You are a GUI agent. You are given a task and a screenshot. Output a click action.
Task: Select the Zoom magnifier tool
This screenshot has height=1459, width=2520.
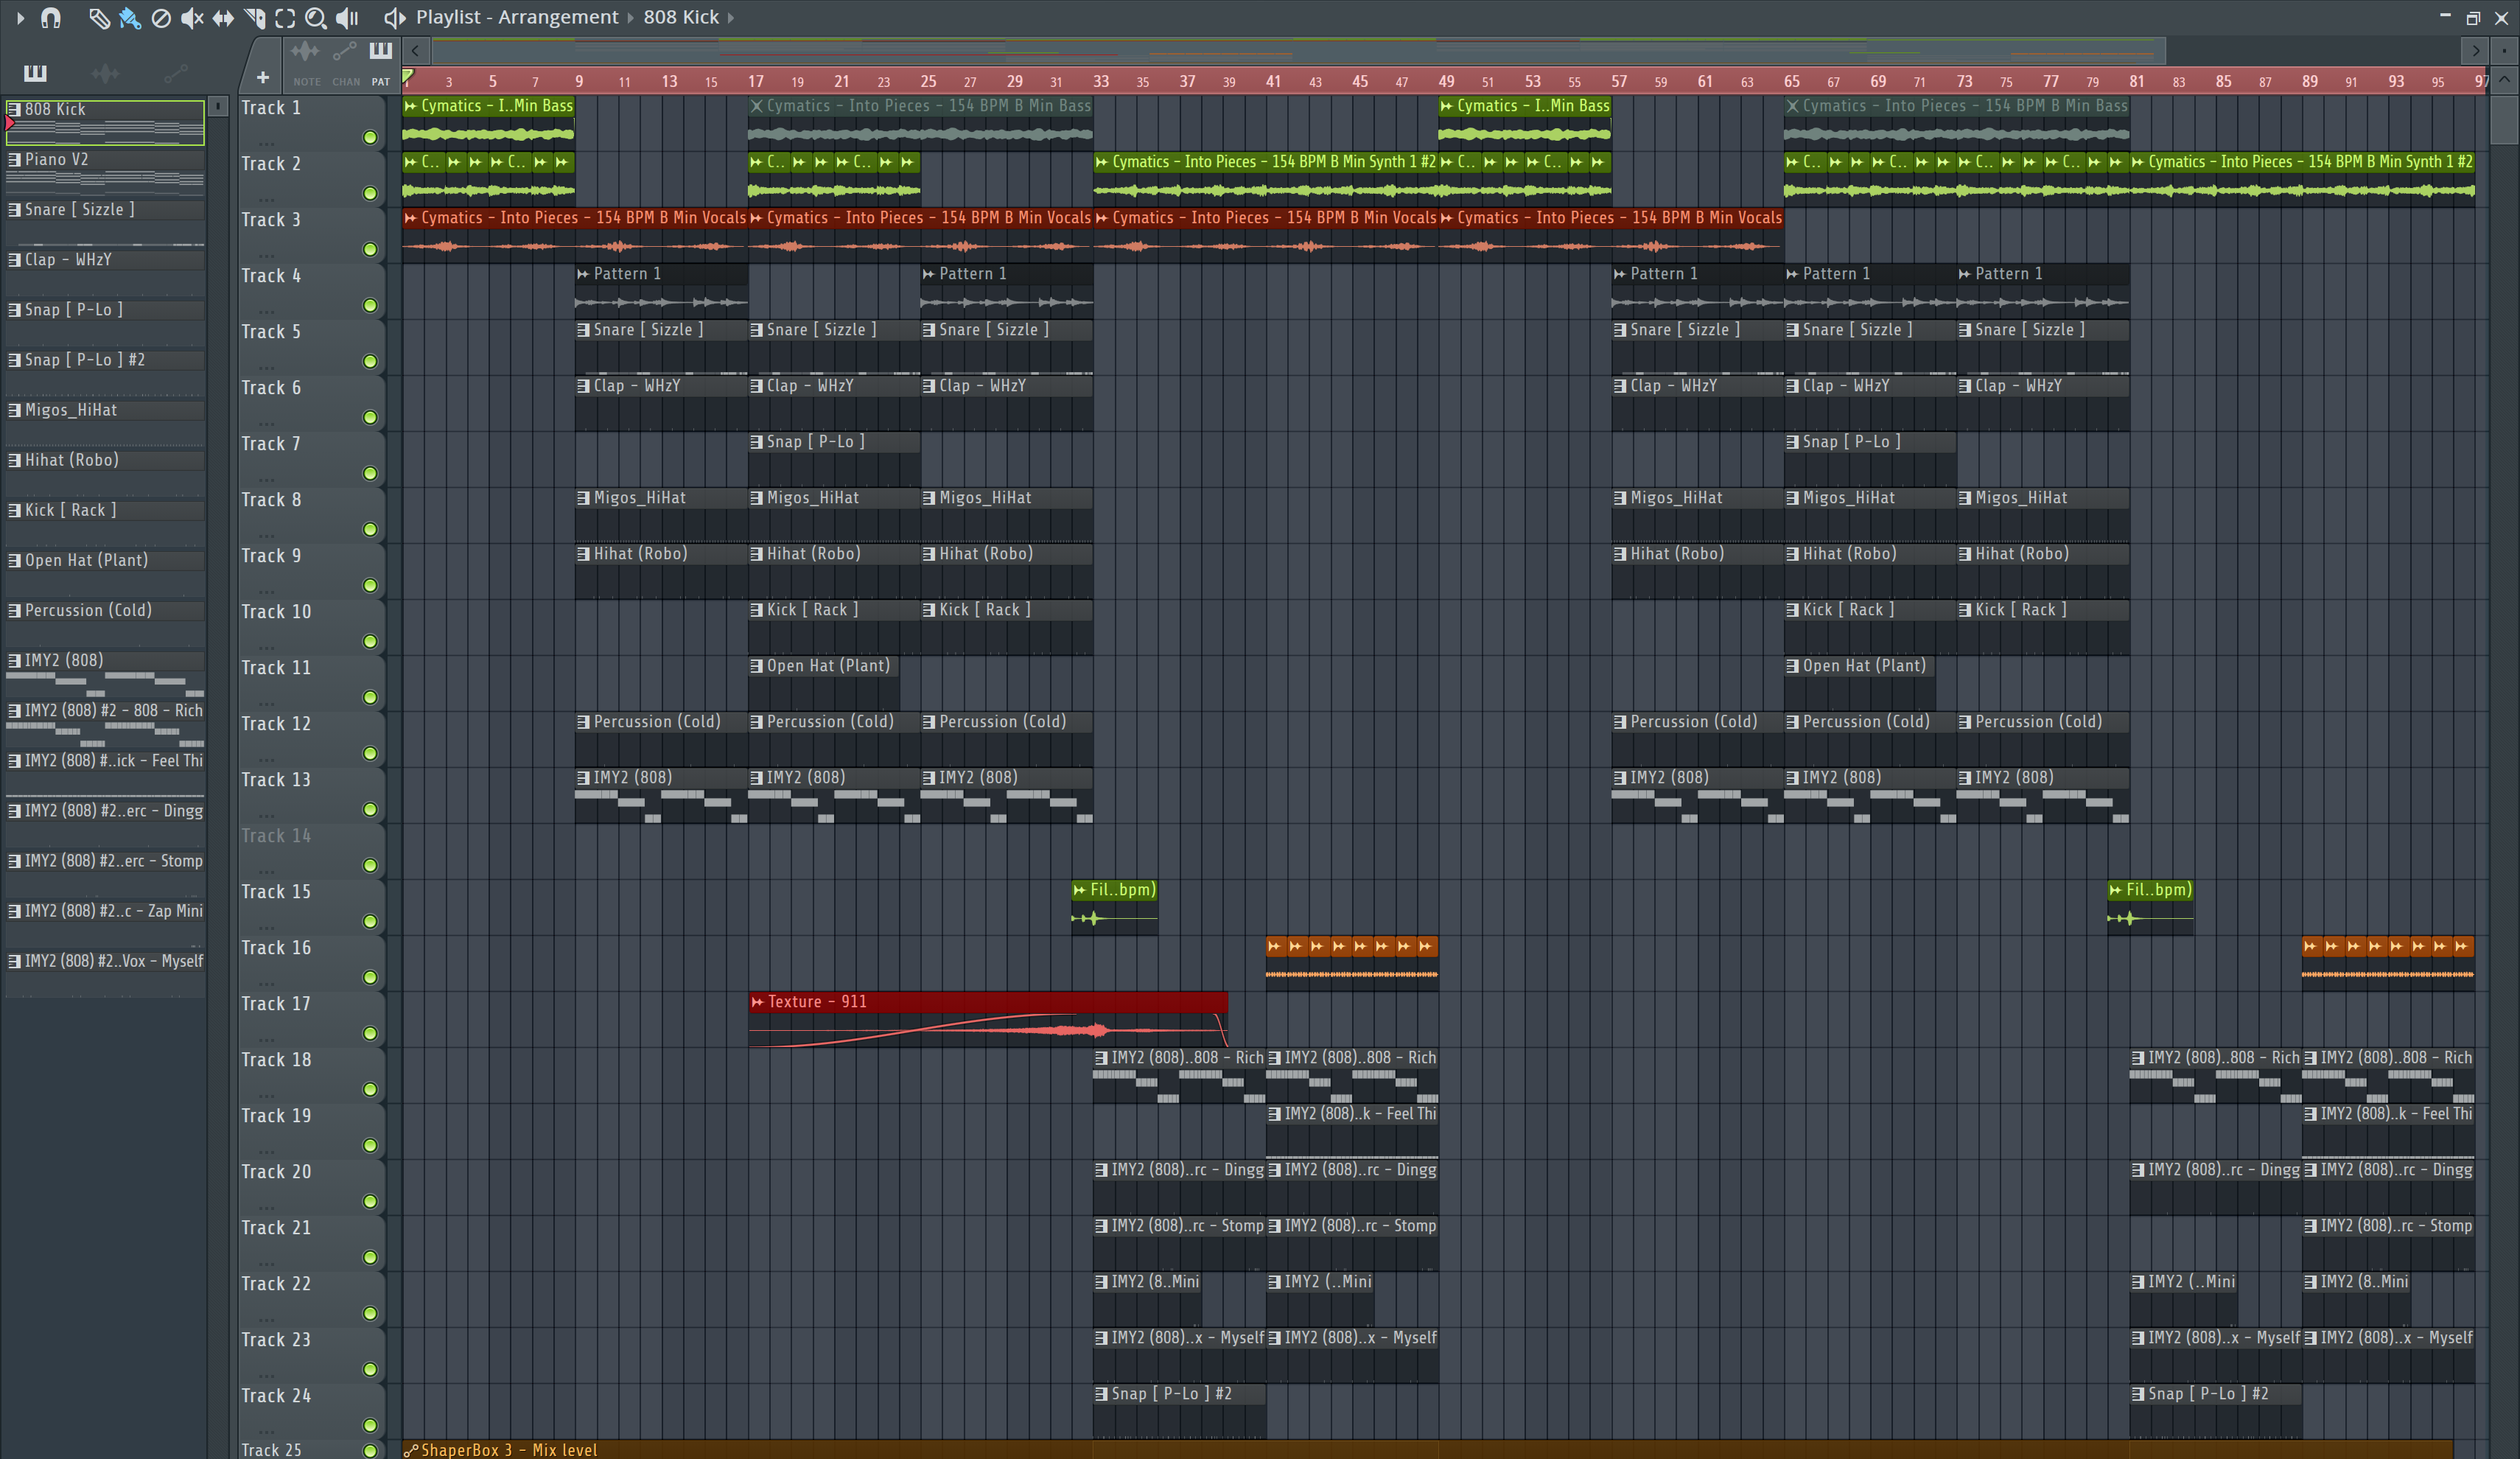click(x=315, y=18)
